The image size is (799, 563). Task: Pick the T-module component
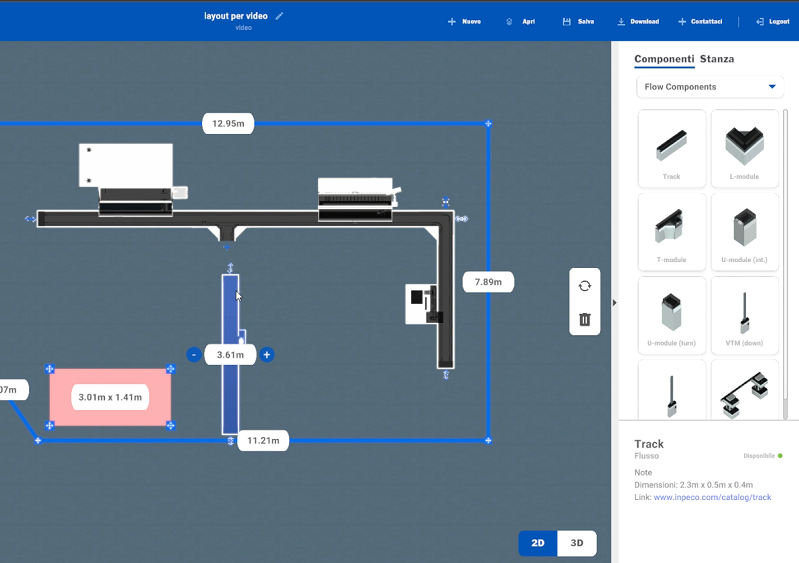672,232
